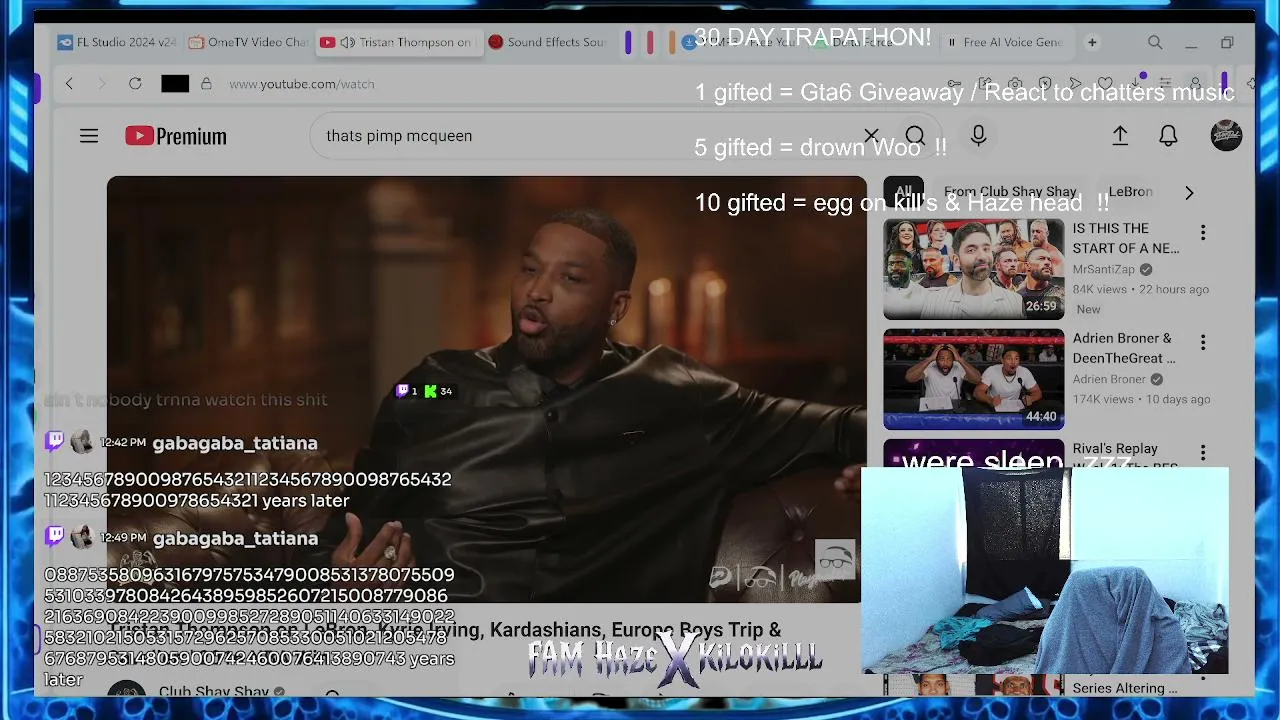Open the Adrien Broner channel name
The image size is (1280, 720).
pyautogui.click(x=1109, y=379)
